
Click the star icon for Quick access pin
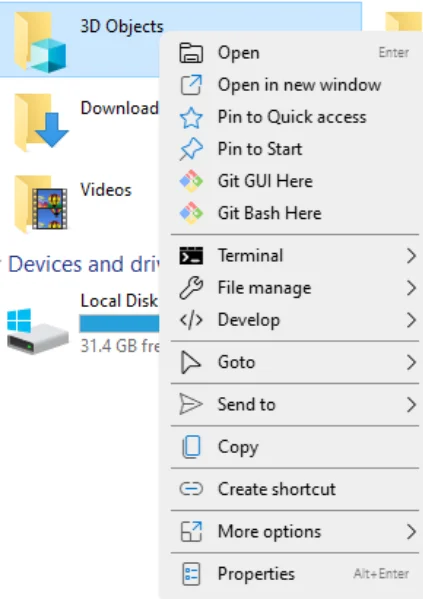(x=191, y=117)
